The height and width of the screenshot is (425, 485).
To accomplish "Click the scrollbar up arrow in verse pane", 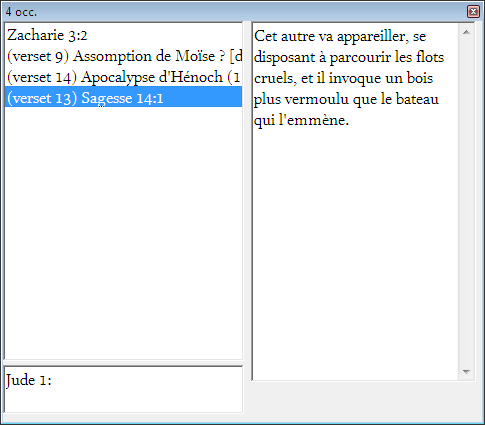I will [x=466, y=32].
